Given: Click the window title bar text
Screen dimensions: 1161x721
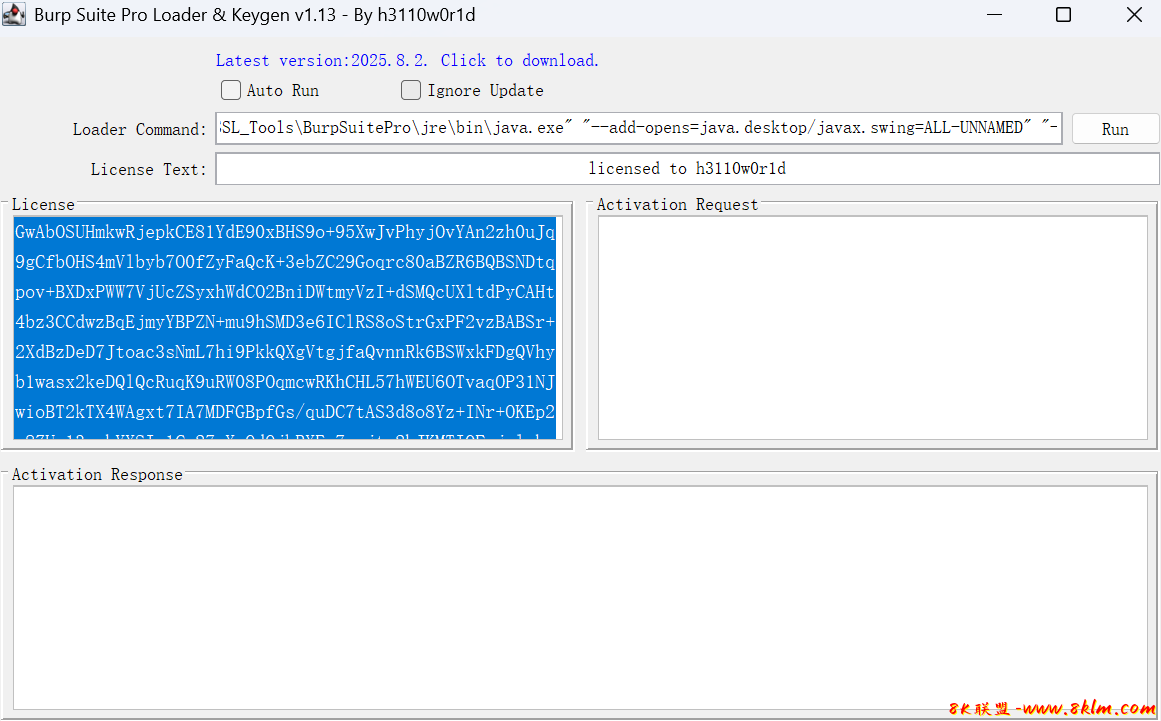Looking at the screenshot, I should point(255,15).
